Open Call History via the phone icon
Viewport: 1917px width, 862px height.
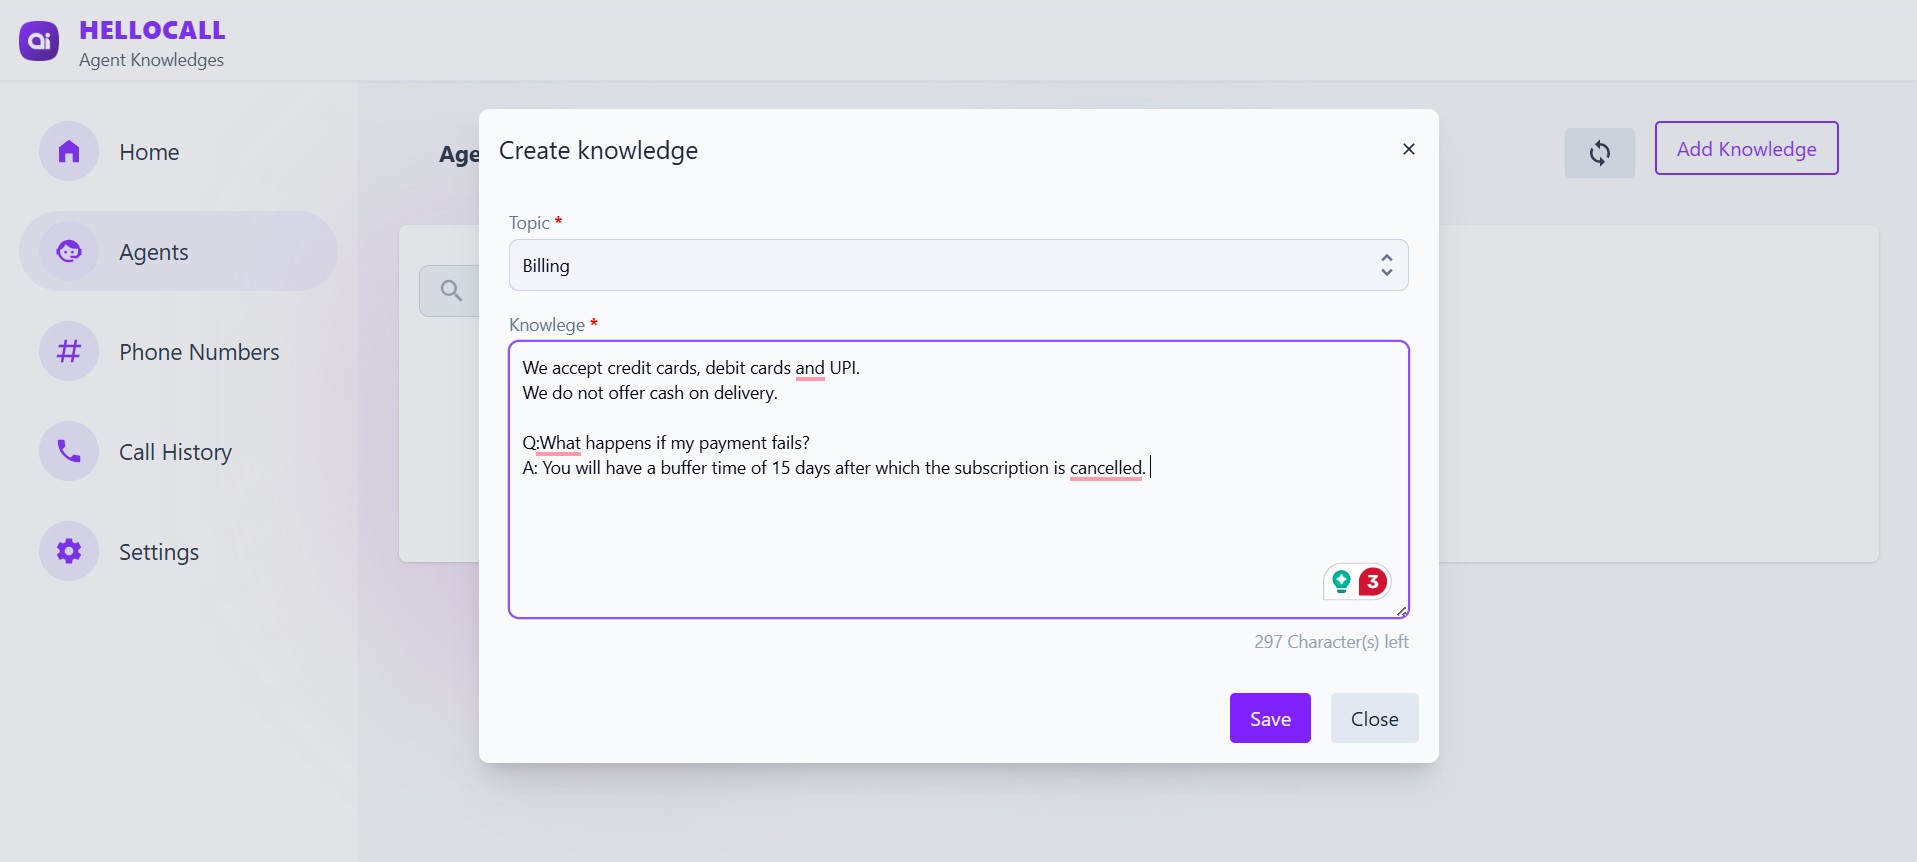pos(67,451)
